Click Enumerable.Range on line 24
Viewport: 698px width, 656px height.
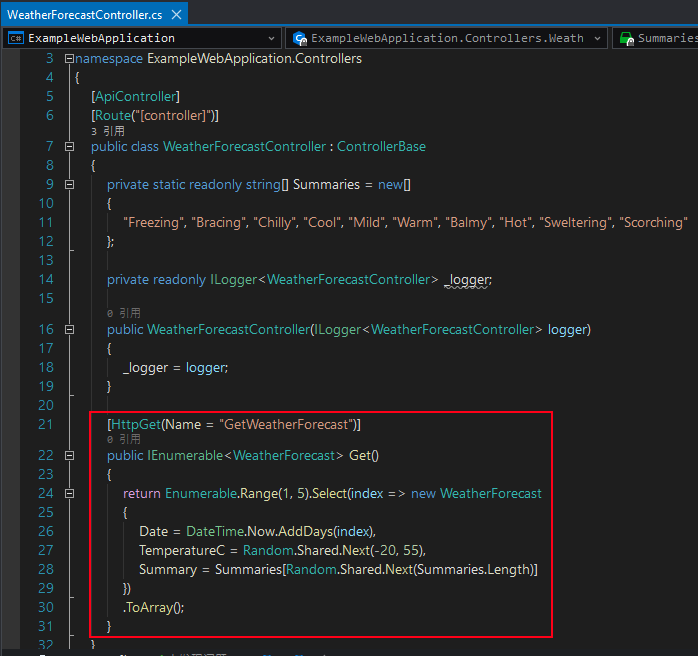click(x=221, y=494)
